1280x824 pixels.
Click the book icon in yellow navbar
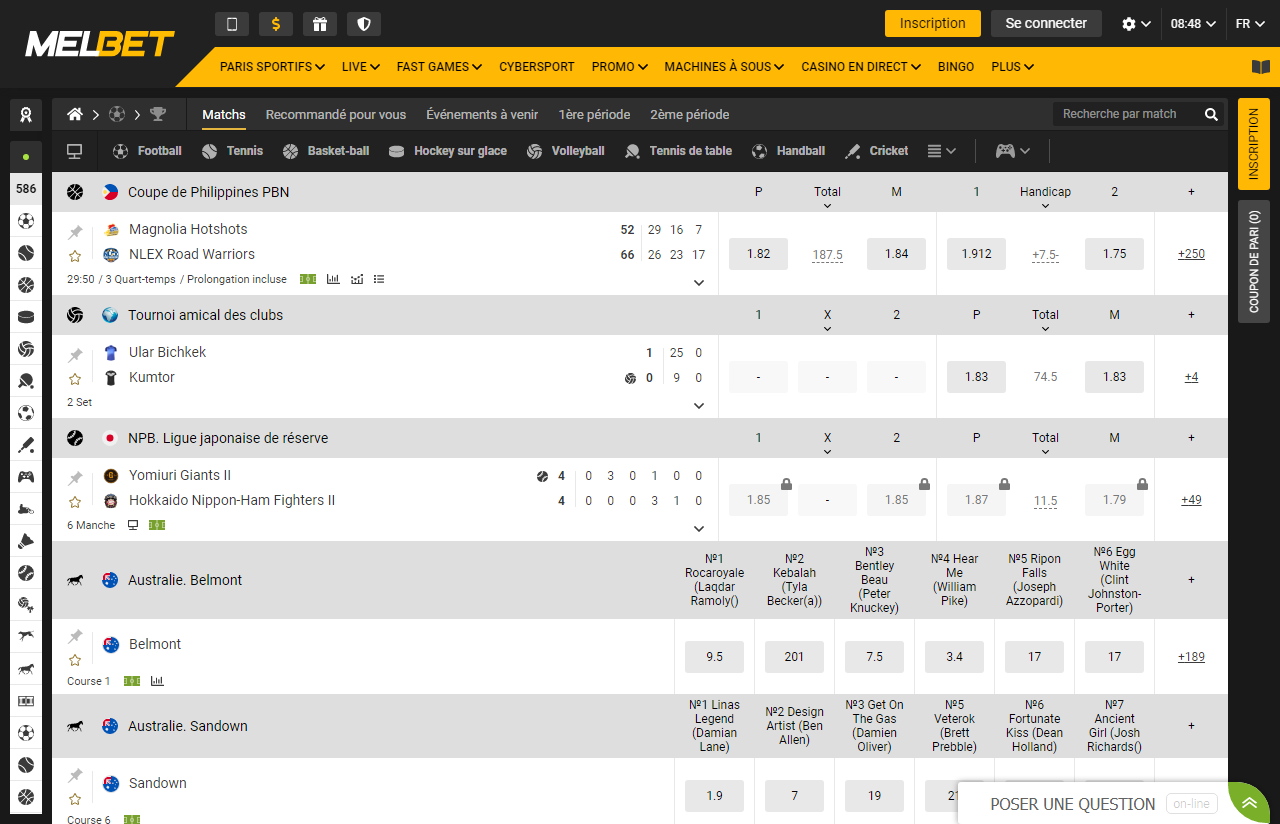[1260, 67]
